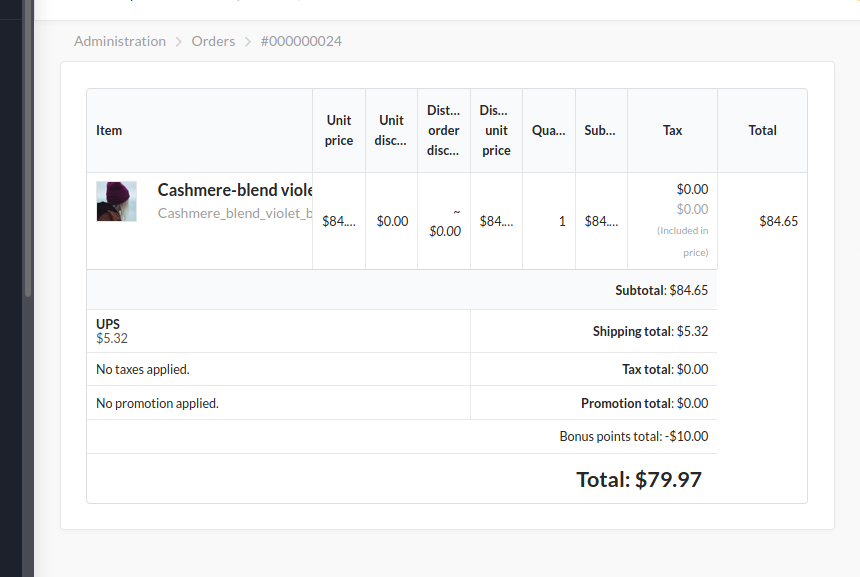The width and height of the screenshot is (860, 577).
Task: Click the truncated Unit discount column header
Action: pos(391,130)
